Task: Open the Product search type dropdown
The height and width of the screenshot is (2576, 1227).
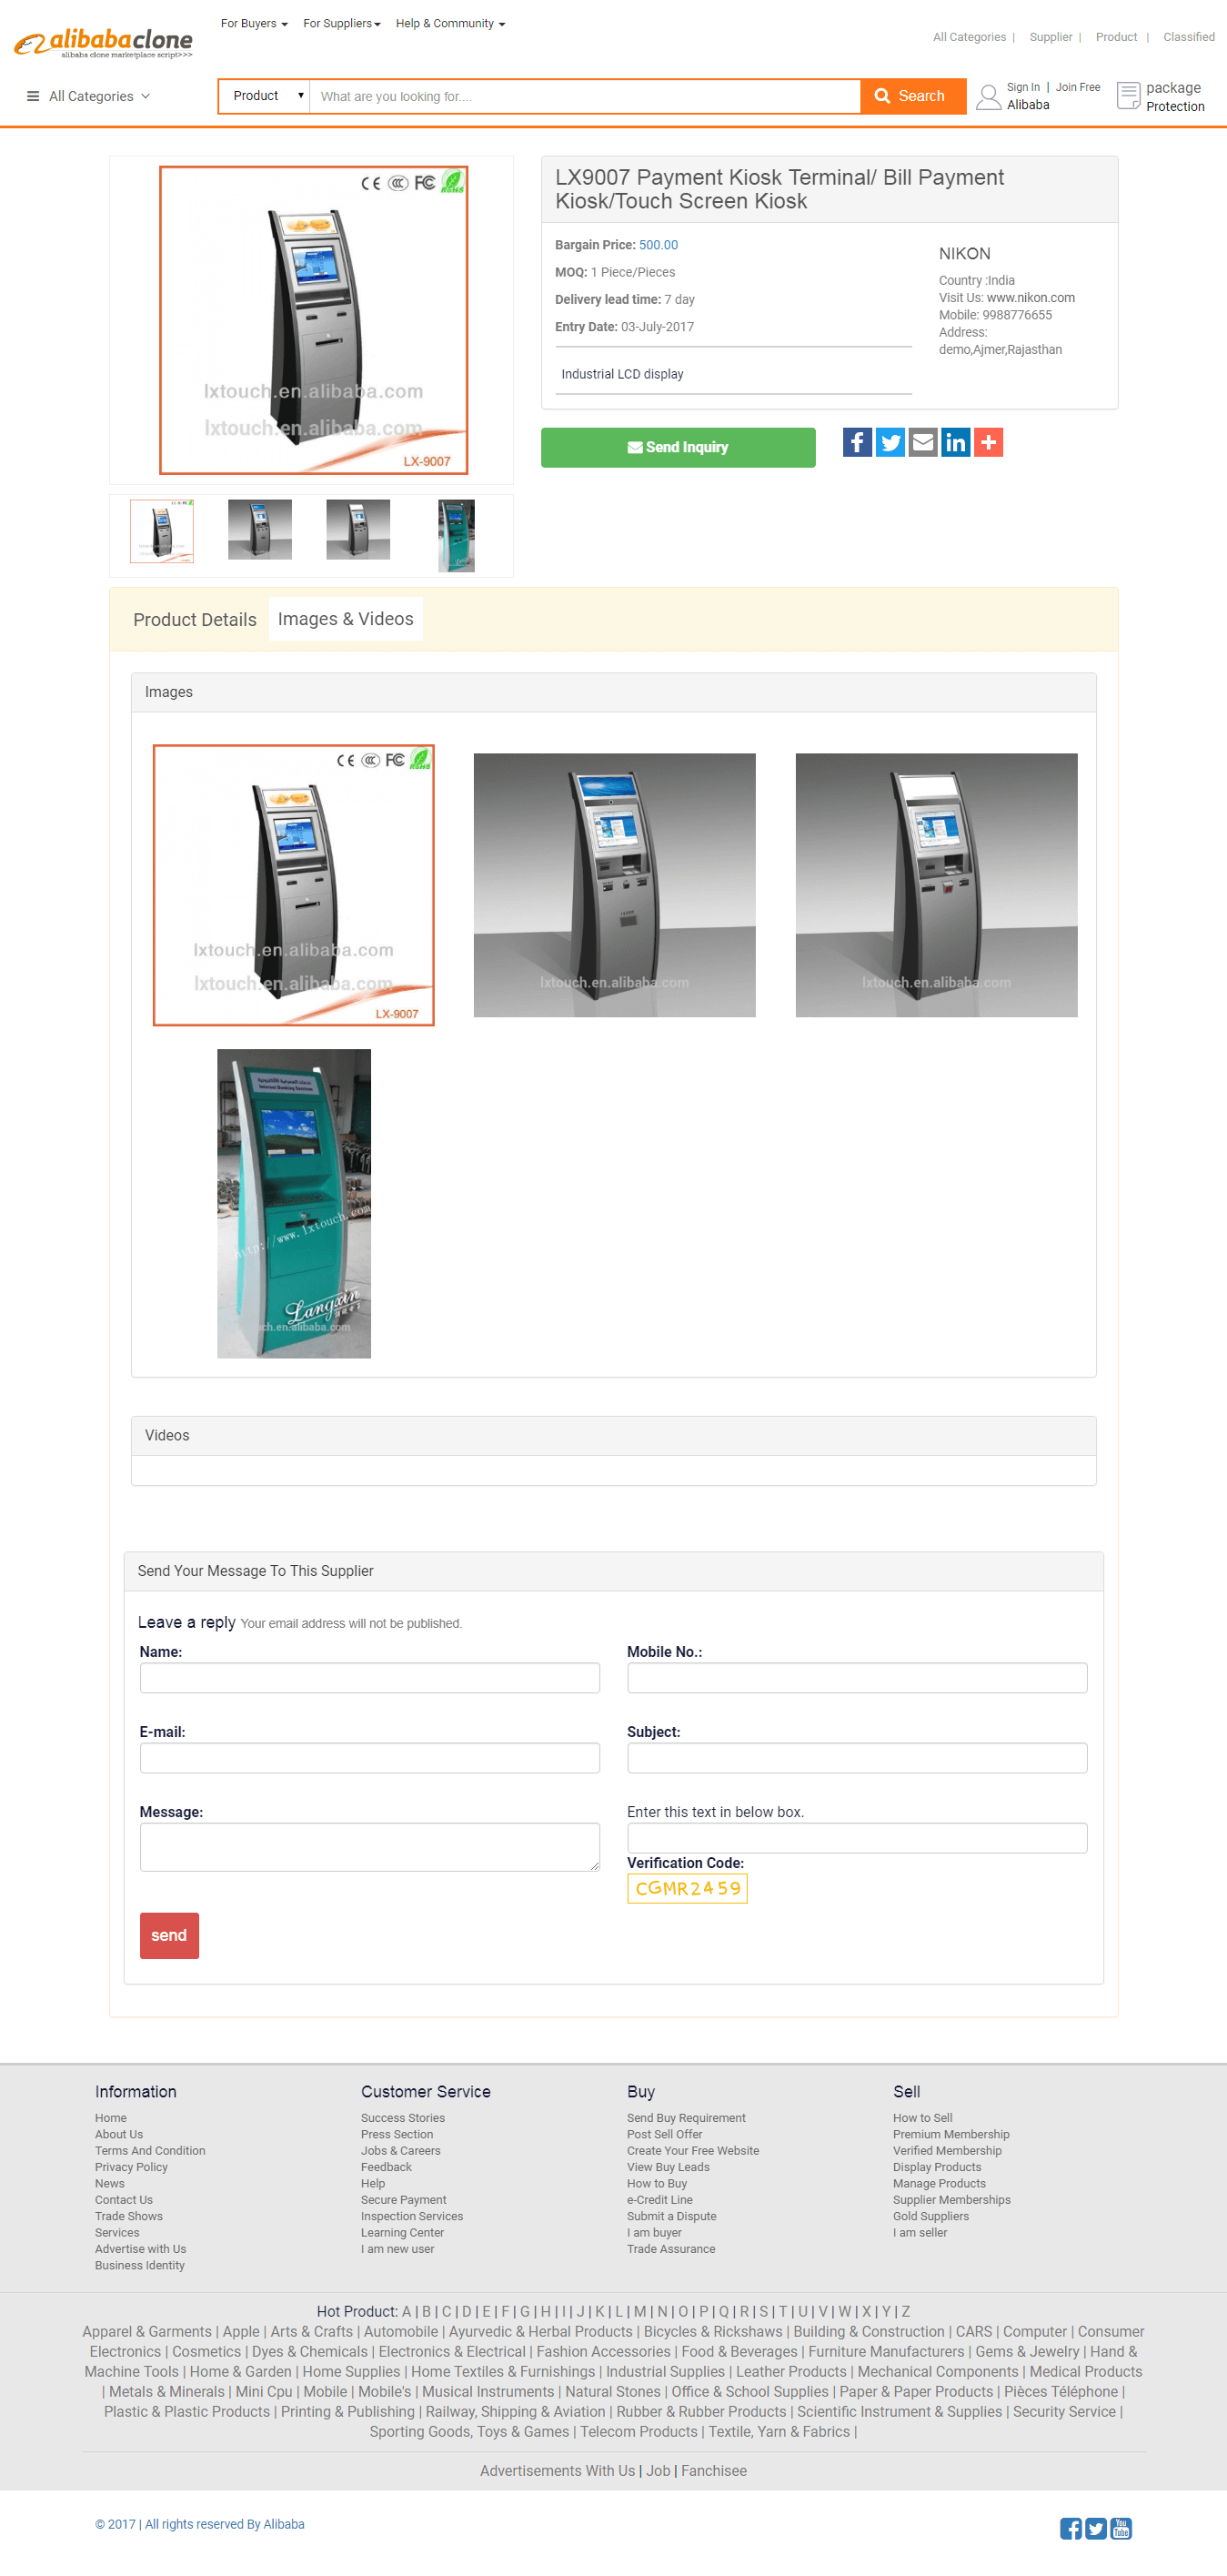Action: (265, 96)
